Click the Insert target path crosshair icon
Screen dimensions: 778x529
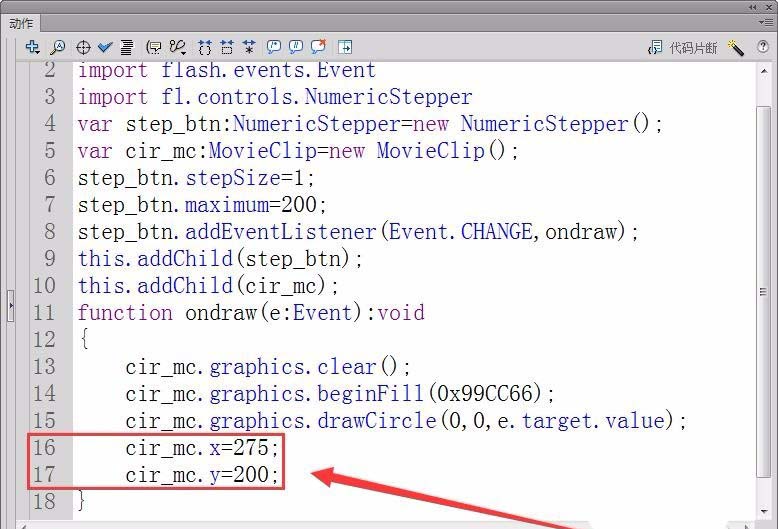[83, 48]
